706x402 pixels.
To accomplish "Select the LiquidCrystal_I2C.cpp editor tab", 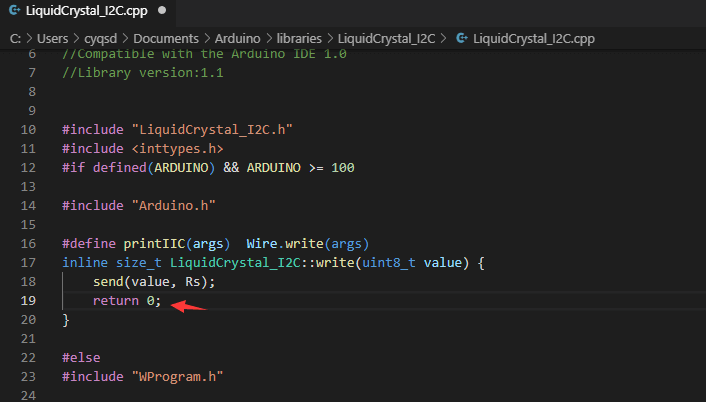I will (87, 11).
